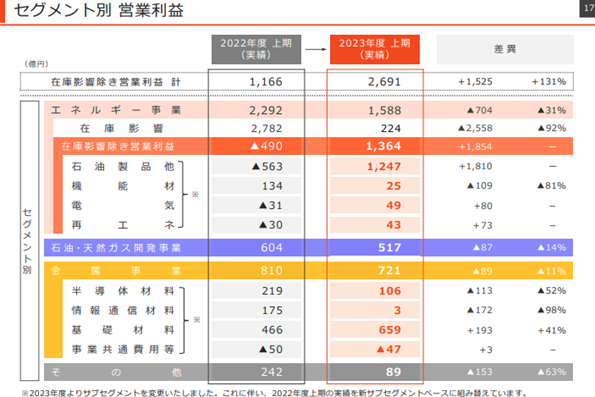This screenshot has height=397, width=595.
Task: Select the 事業共通費用等 row label
Action: tap(123, 350)
